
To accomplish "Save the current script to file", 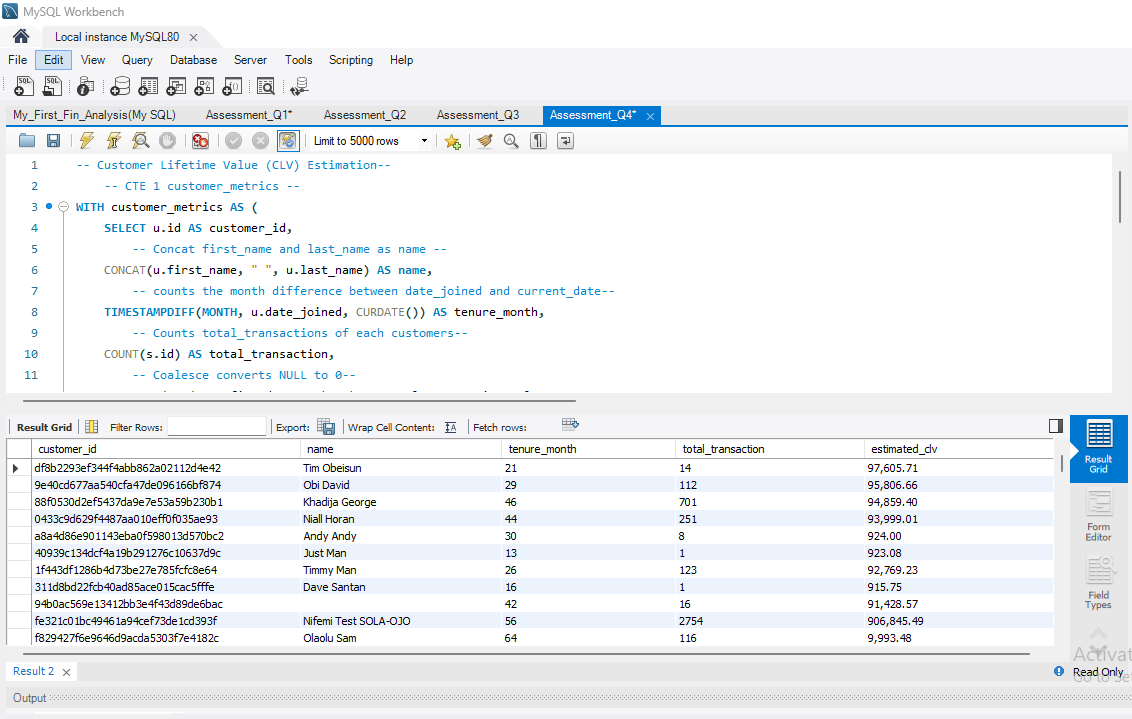I will [x=53, y=141].
